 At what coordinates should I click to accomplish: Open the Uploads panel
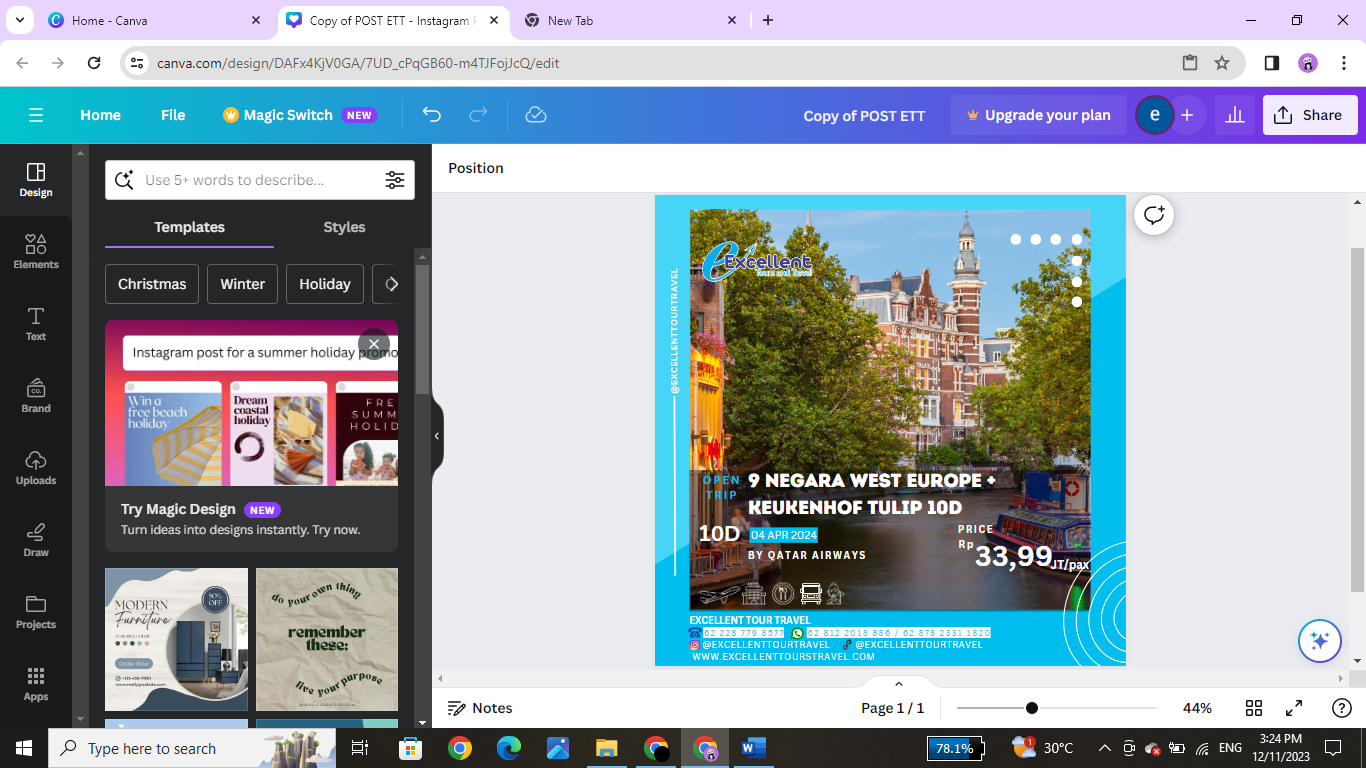(x=36, y=467)
